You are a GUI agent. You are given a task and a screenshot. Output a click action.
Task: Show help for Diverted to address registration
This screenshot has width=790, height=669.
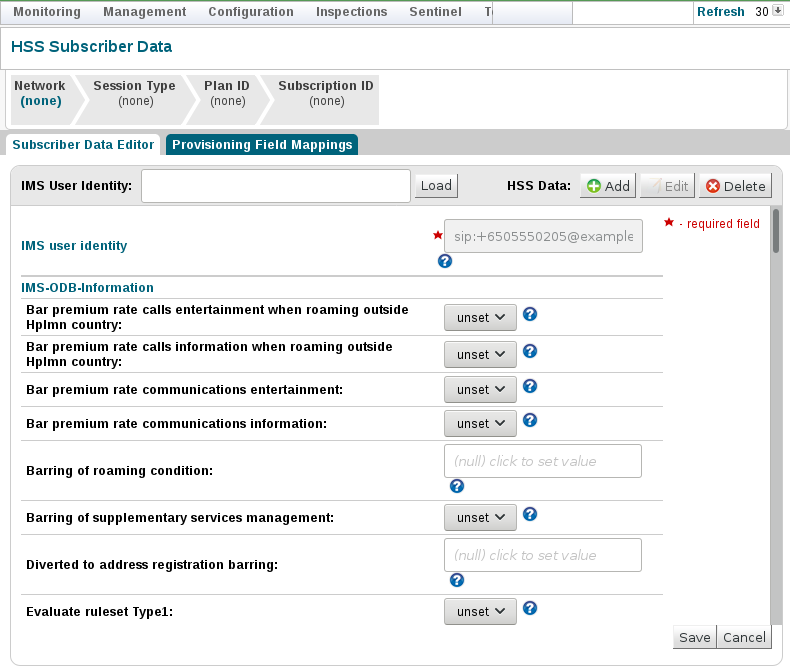click(x=456, y=580)
